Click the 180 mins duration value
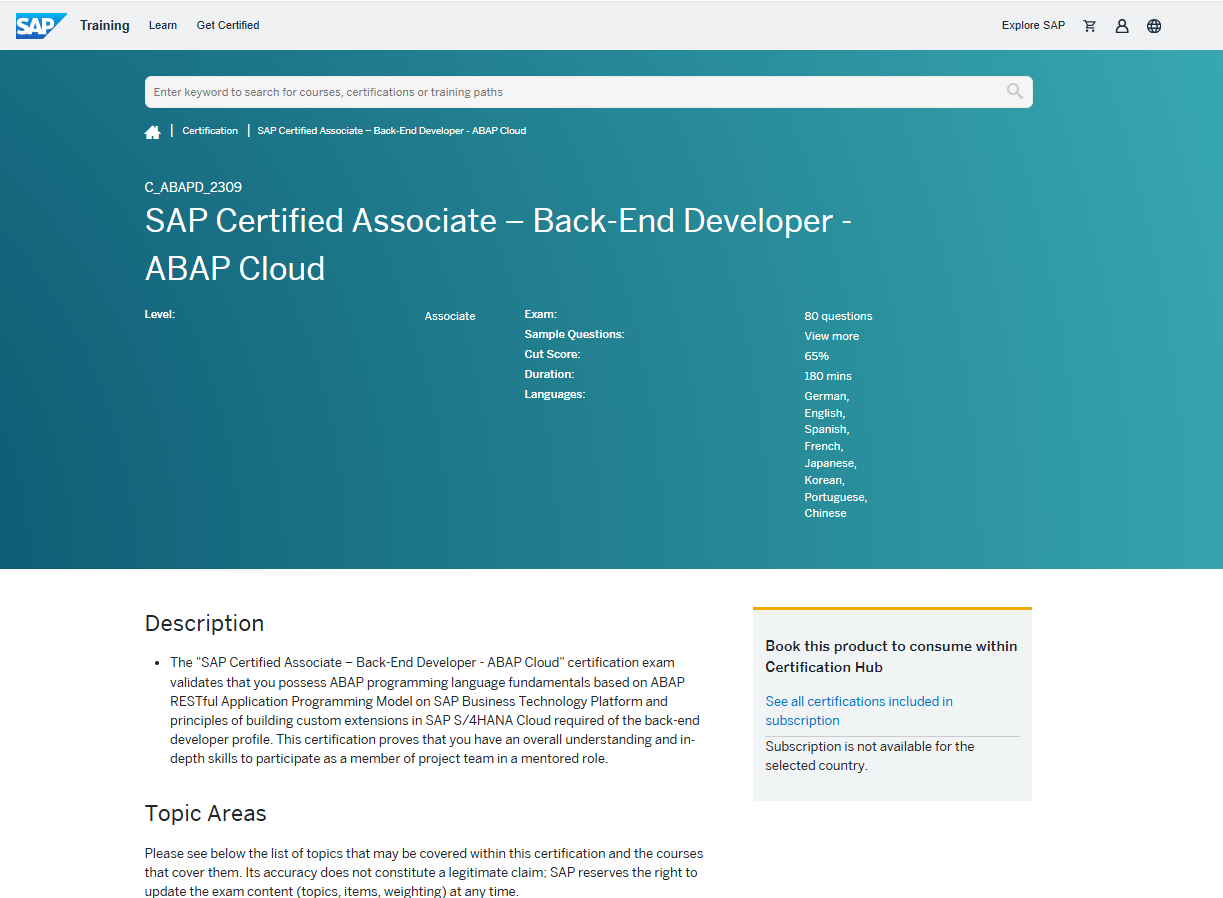Screen dimensions: 1223x898 [827, 375]
